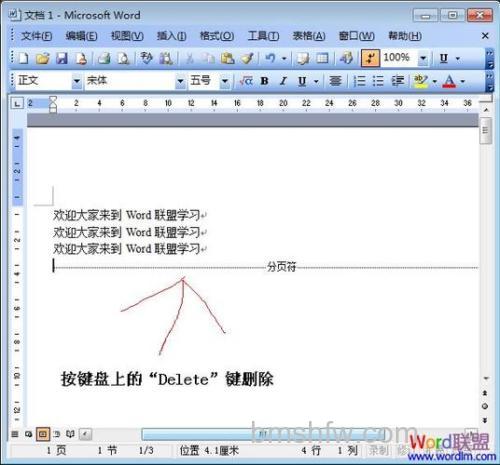Image resolution: width=500 pixels, height=465 pixels.
Task: Close the document with the menu bar X
Action: pyautogui.click(x=485, y=36)
